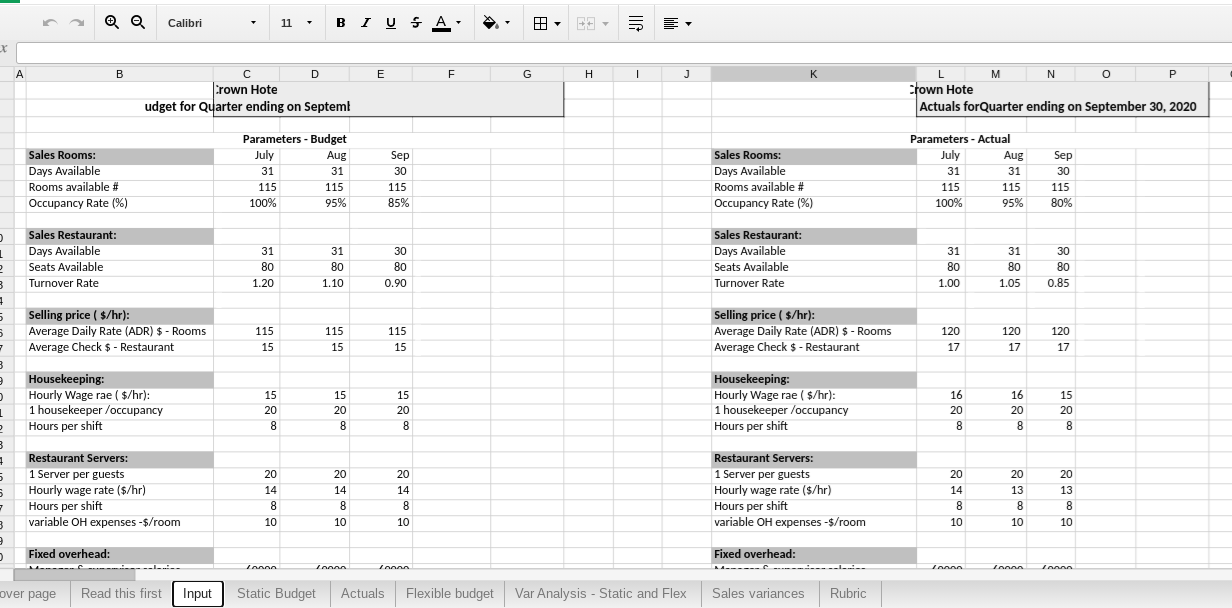Select column K header

(x=813, y=74)
